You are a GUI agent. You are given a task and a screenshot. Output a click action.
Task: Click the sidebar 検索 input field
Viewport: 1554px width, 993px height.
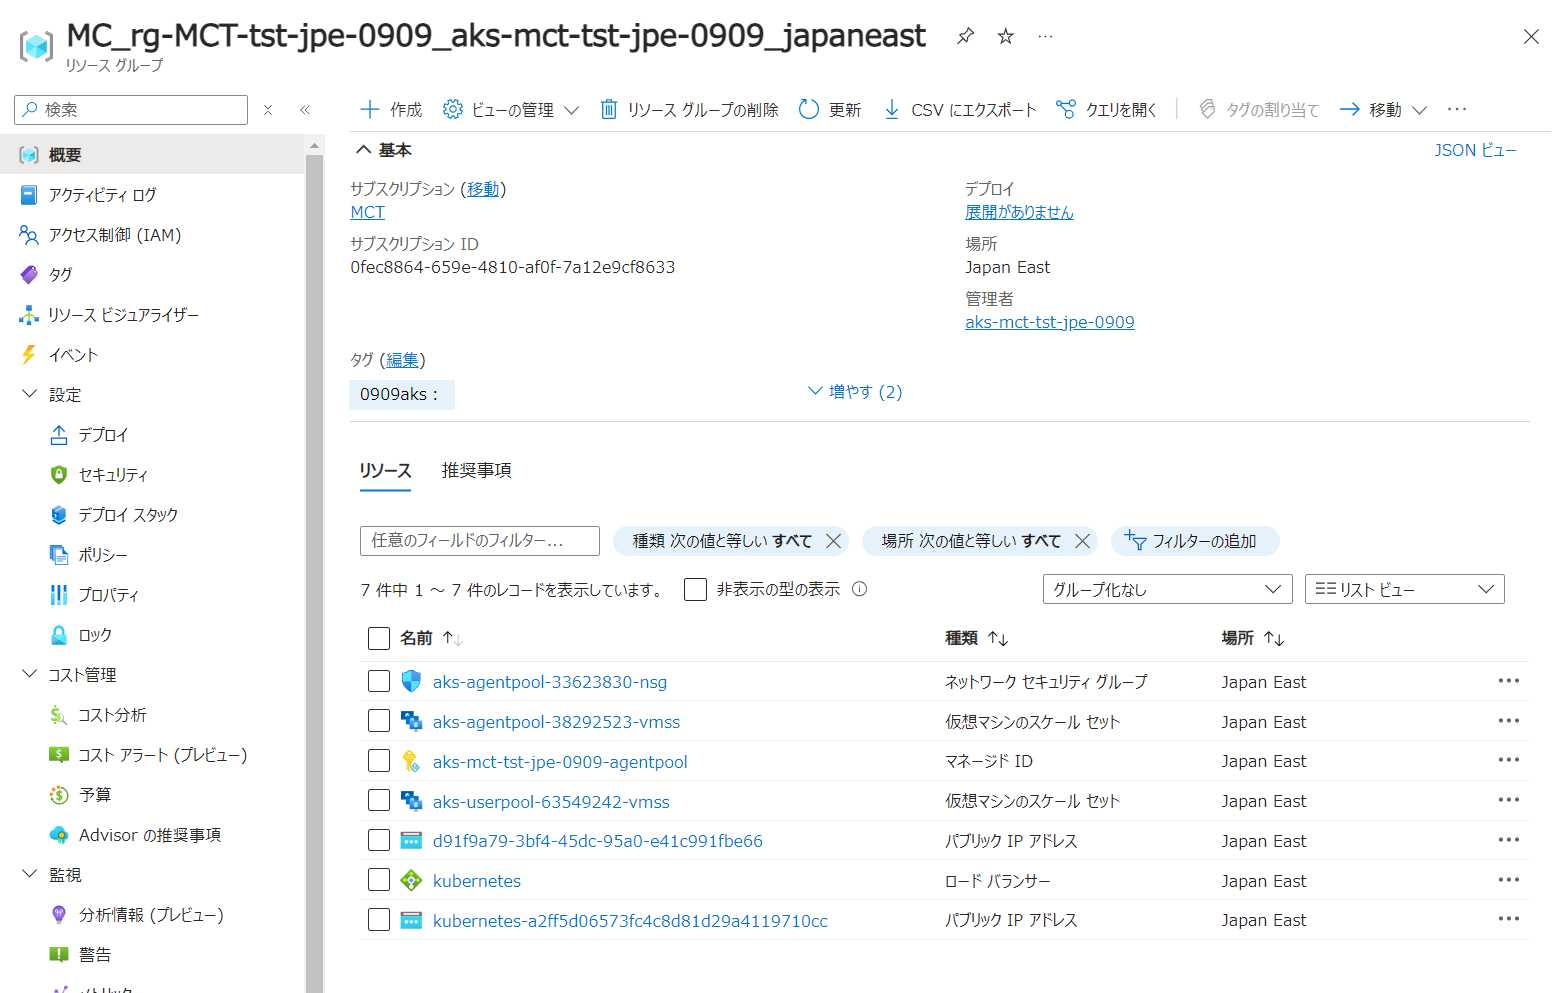pyautogui.click(x=131, y=110)
